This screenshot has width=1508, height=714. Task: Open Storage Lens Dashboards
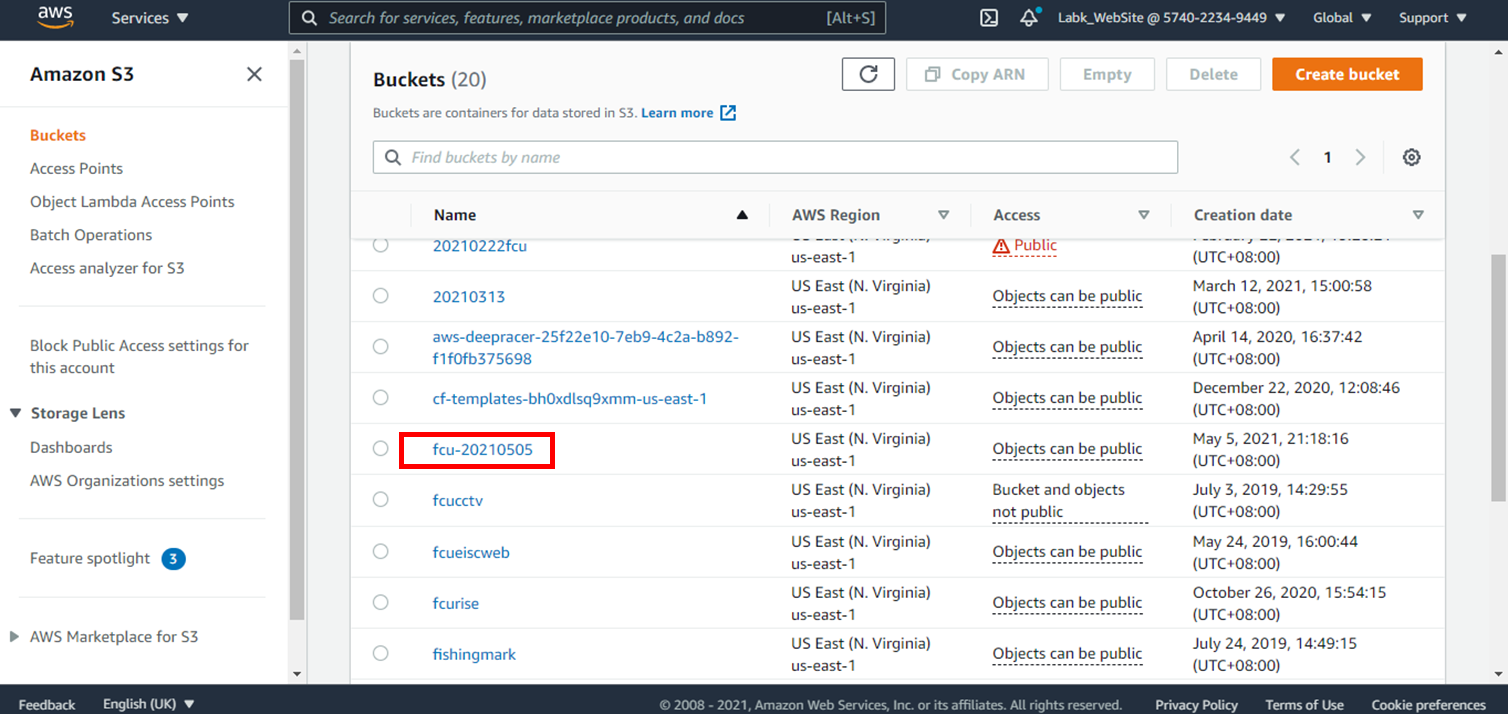[71, 447]
